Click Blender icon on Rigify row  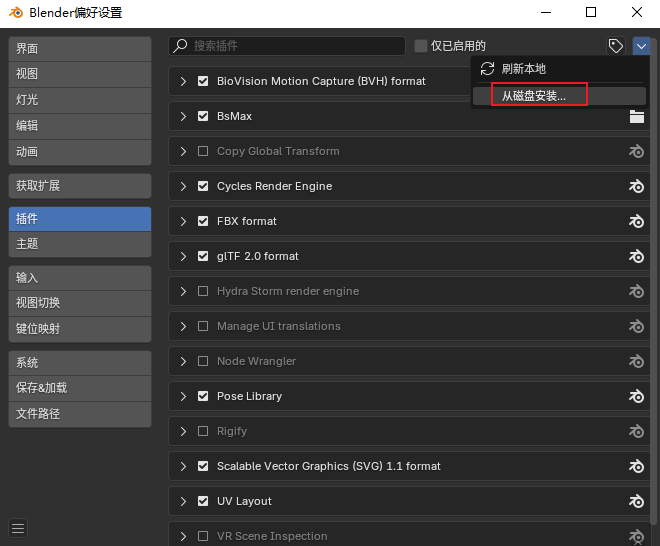(x=636, y=431)
